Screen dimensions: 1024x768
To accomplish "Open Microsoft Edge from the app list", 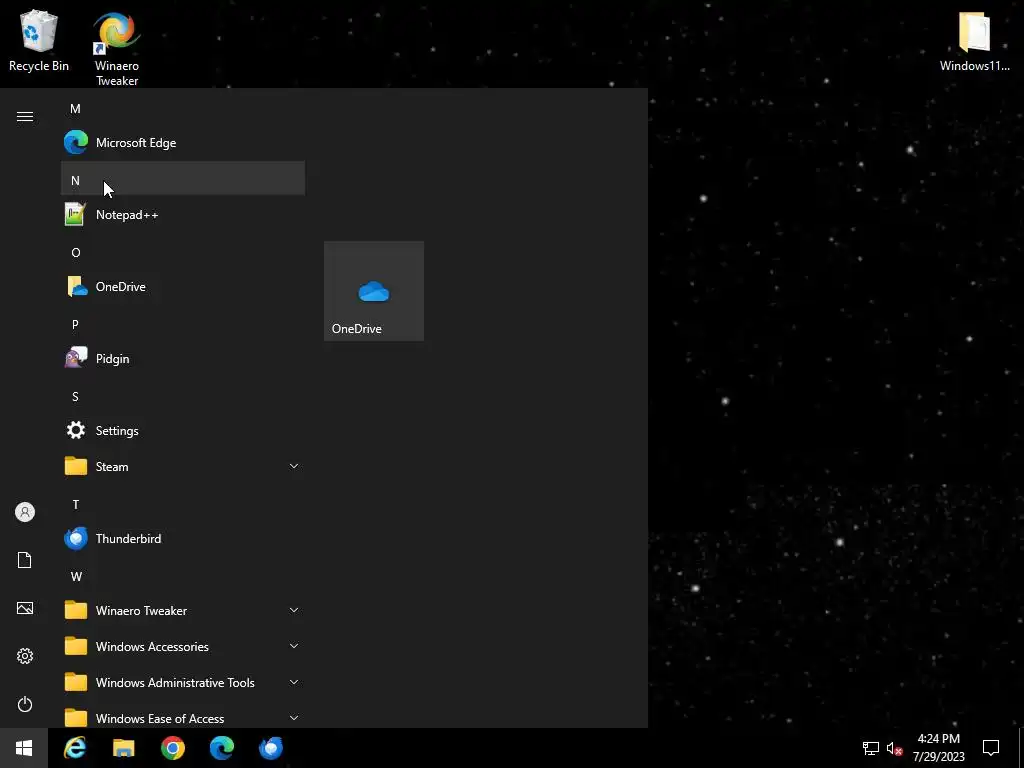I will [183, 142].
